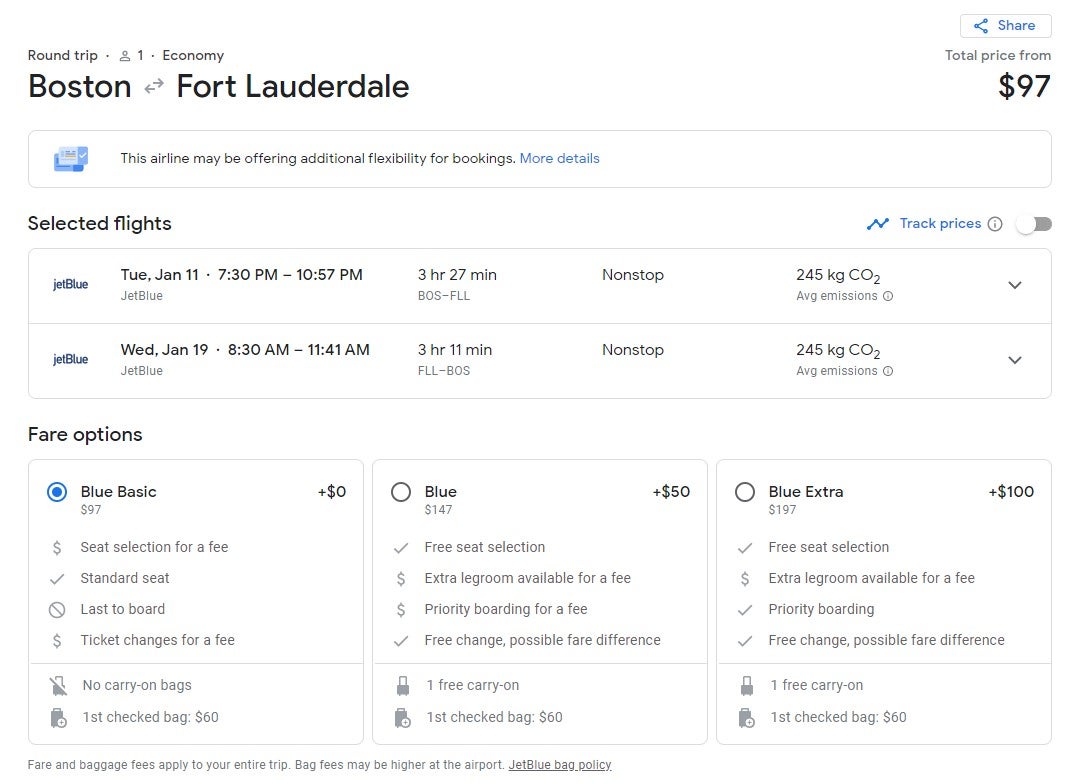
Task: Open the Economy cabin class selector
Action: click(x=193, y=55)
